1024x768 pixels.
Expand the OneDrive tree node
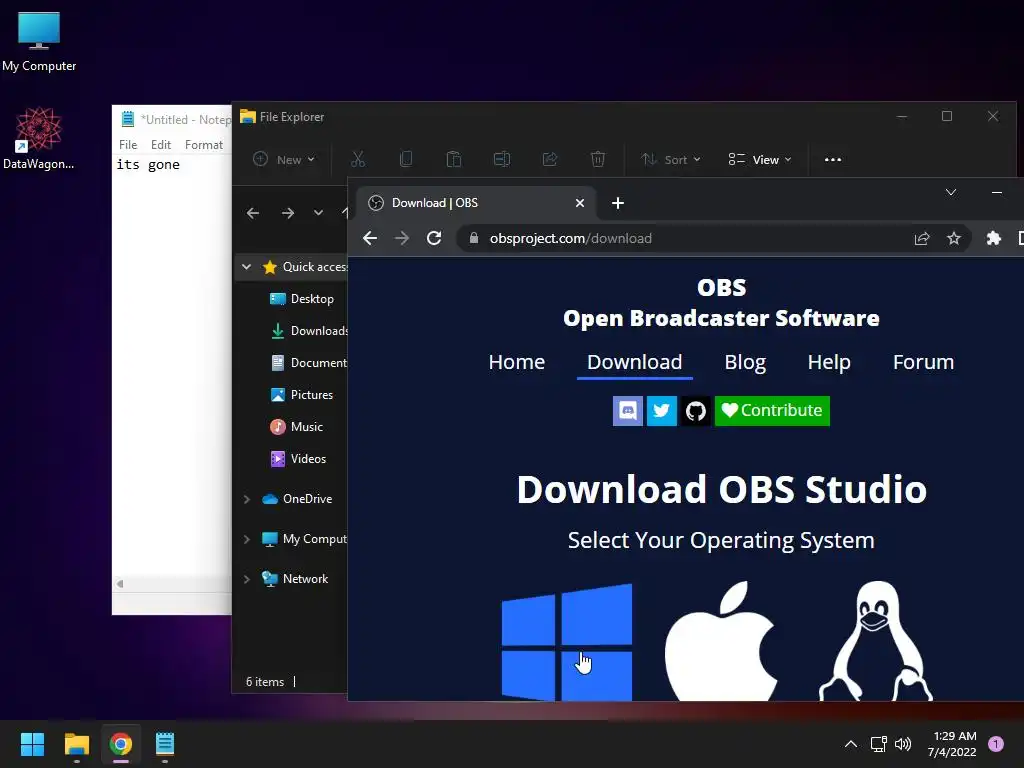point(246,499)
